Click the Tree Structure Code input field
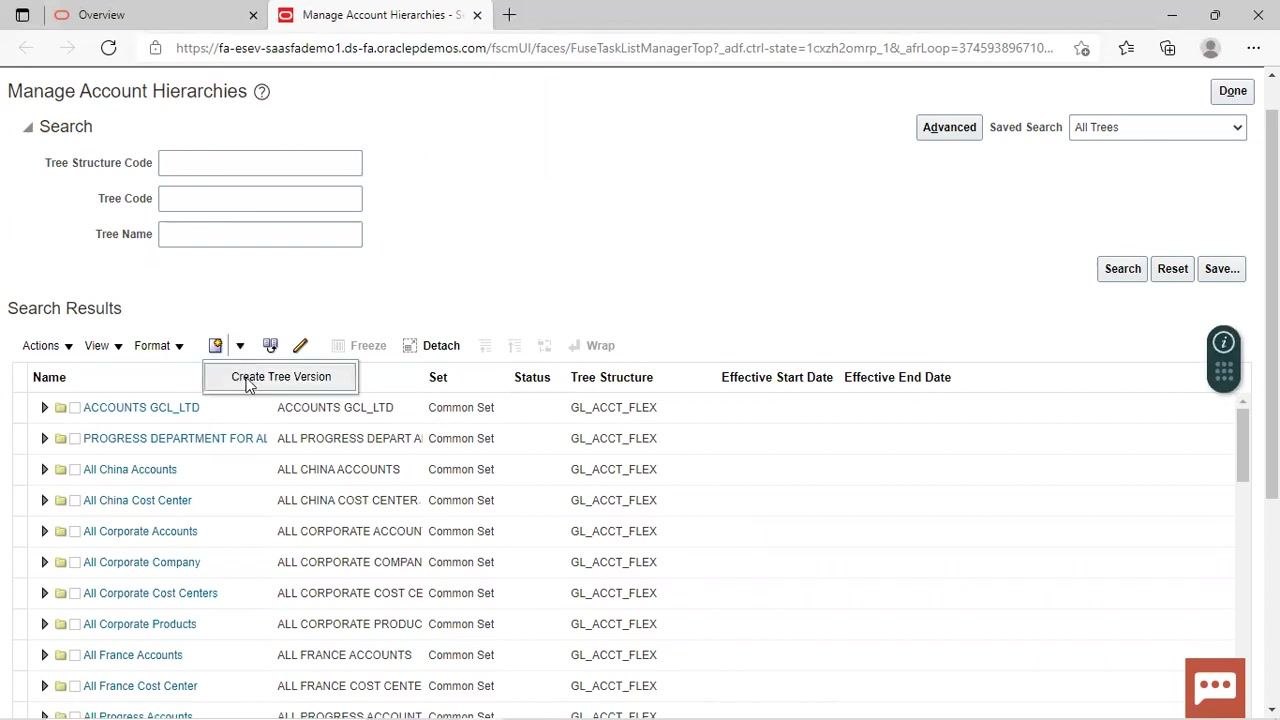 tap(260, 163)
